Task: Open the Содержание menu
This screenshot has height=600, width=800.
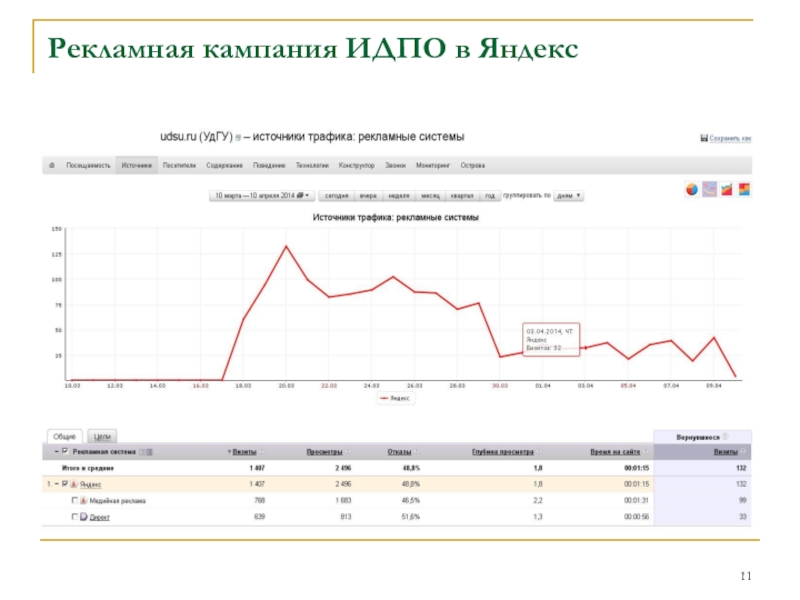Action: (x=224, y=165)
